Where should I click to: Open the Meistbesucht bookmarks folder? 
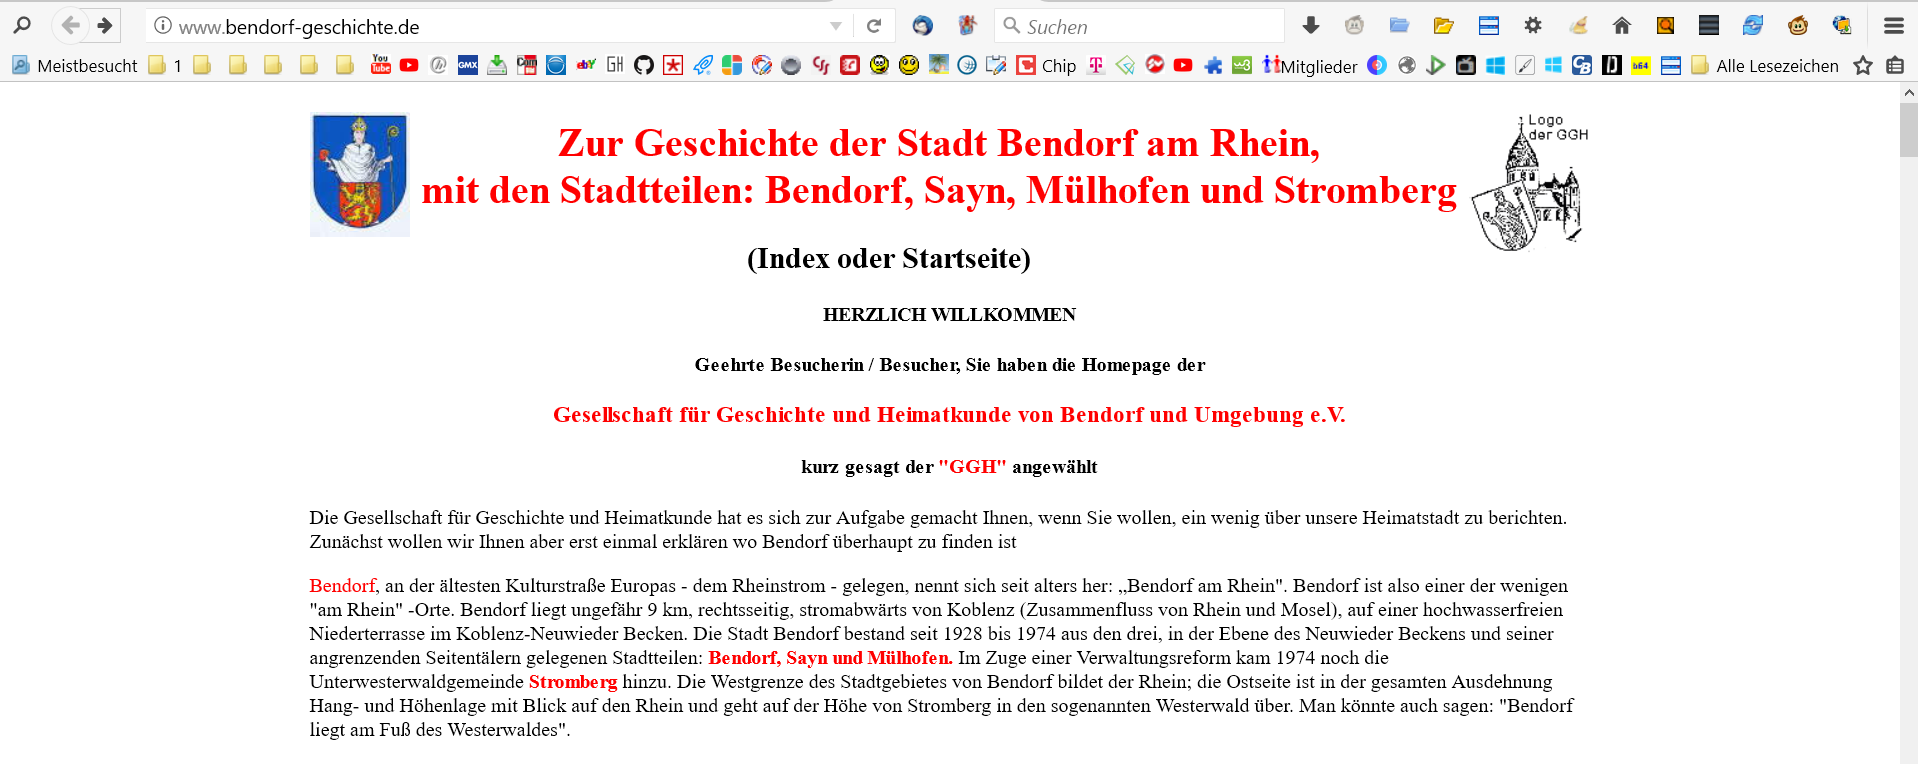[x=75, y=66]
